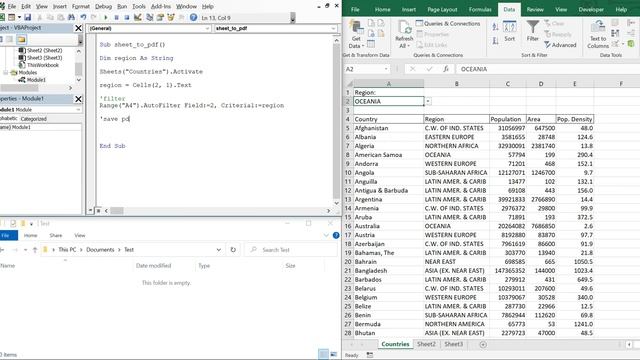Image resolution: width=640 pixels, height=360 pixels.
Task: Click the project tree vertical scrollbar
Action: click(x=79, y=69)
